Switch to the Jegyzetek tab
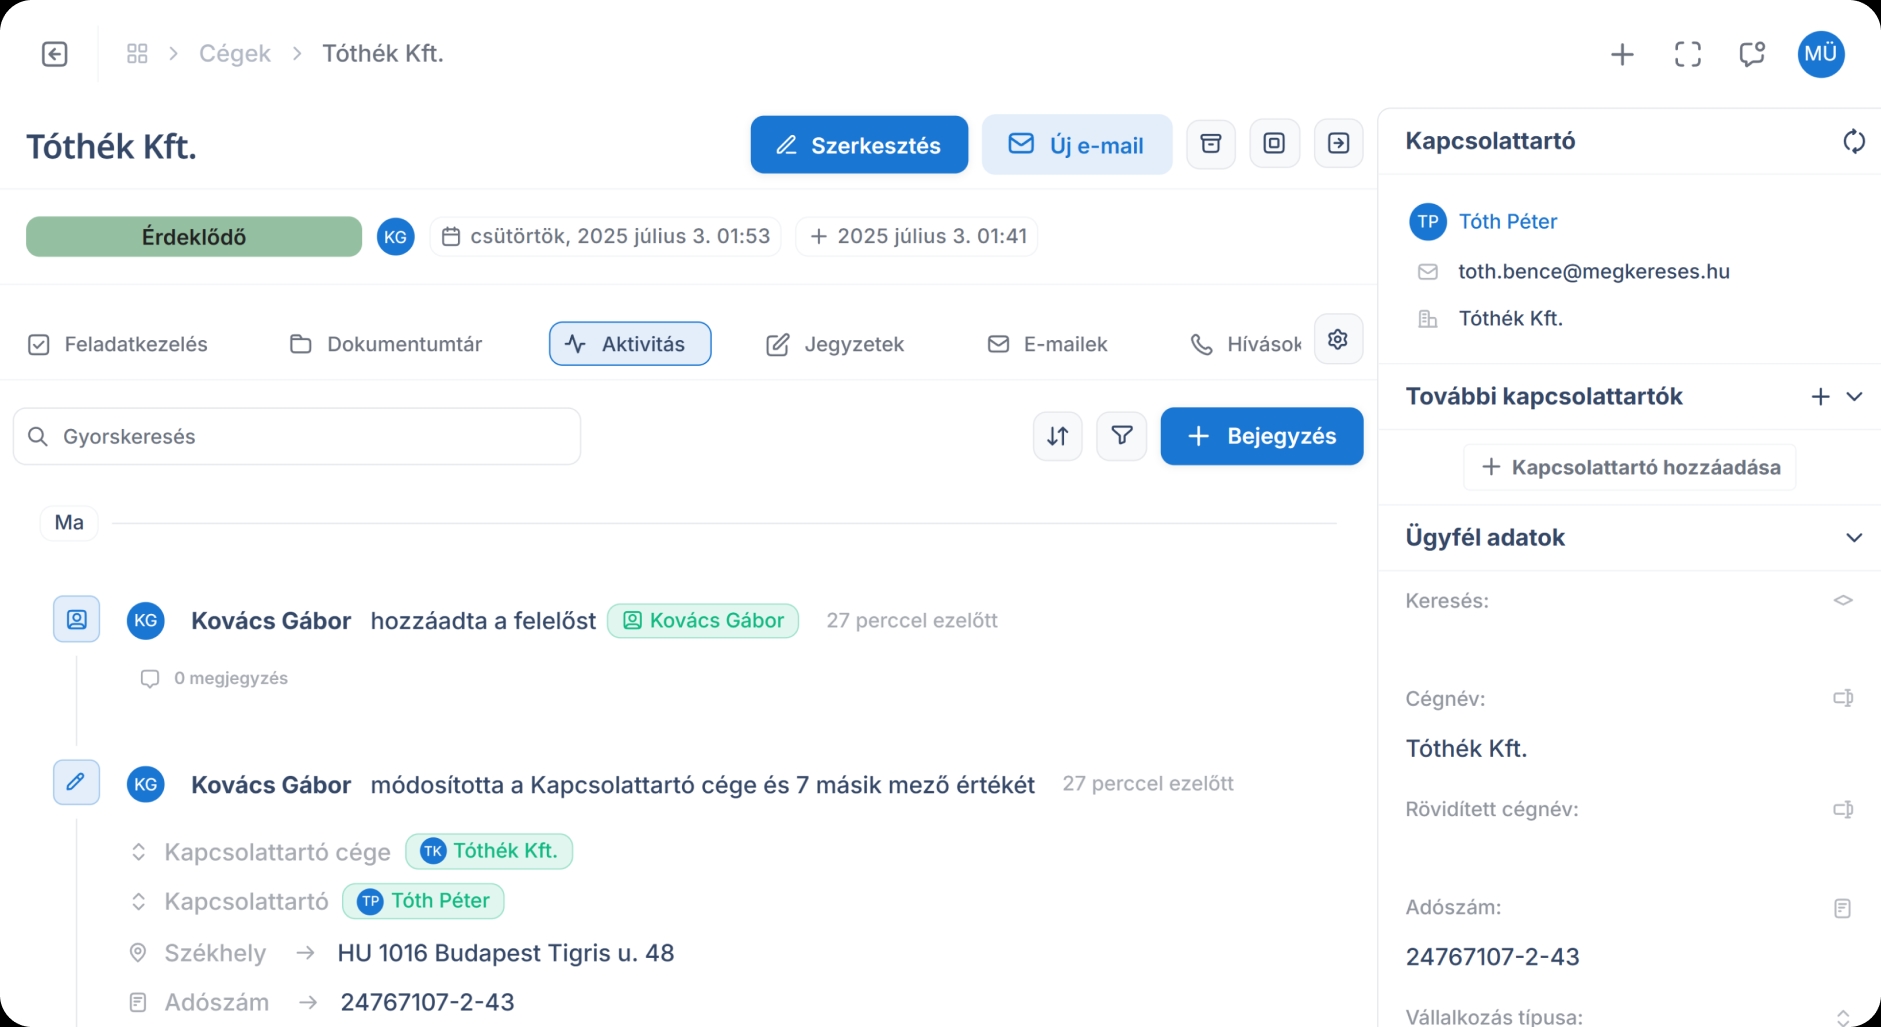1881x1027 pixels. 855,343
